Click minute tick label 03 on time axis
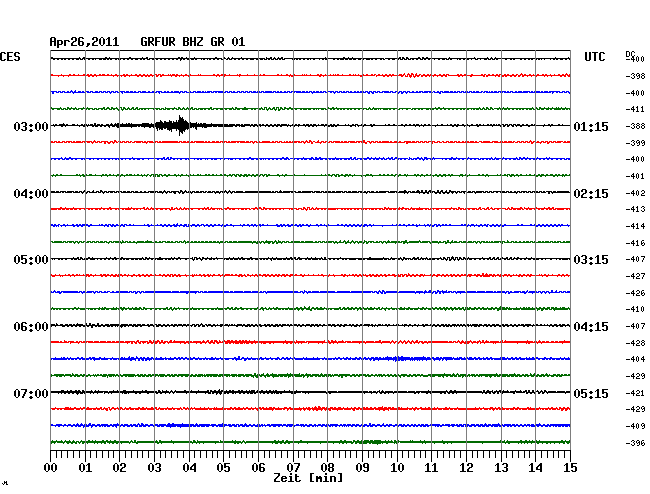Screen dimensions: 650x494 coord(154,468)
